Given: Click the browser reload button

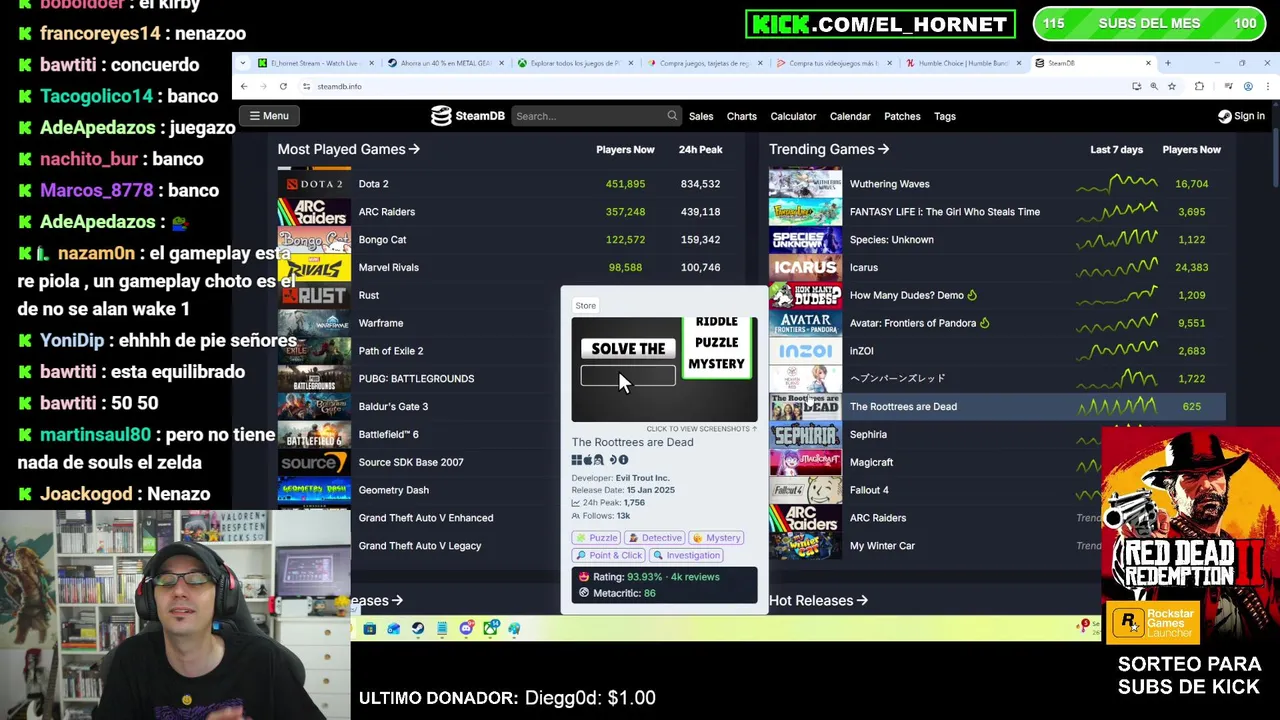Looking at the screenshot, I should [x=283, y=86].
